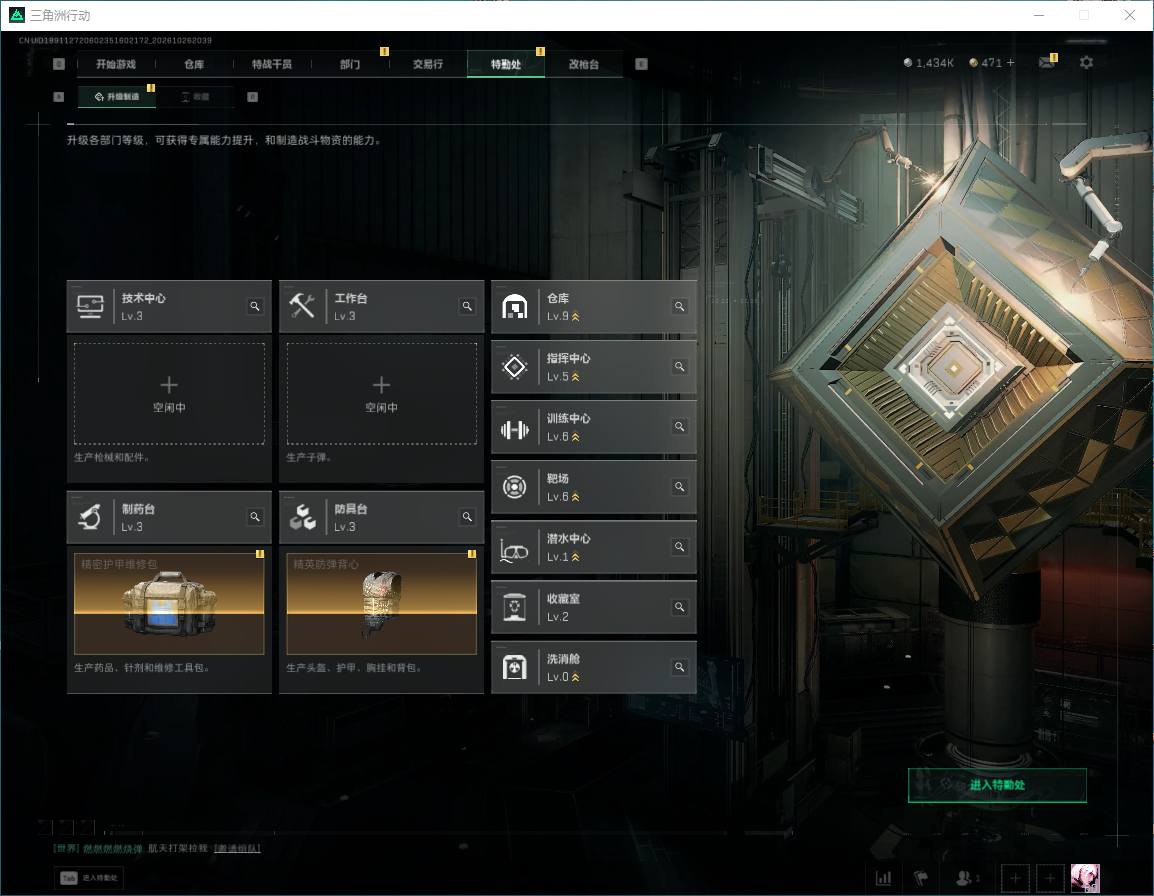Open the mail envelope icon
Viewport: 1154px width, 896px height.
tap(1047, 63)
